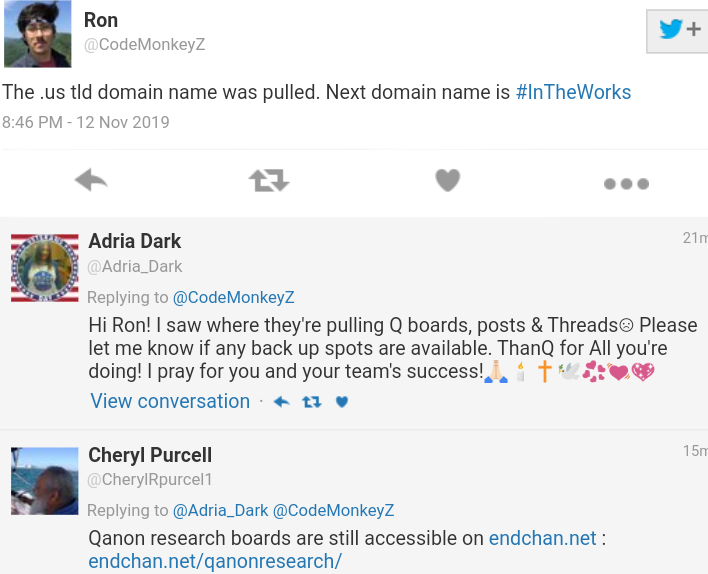Click the Cheryl Purcell display name

click(x=150, y=455)
